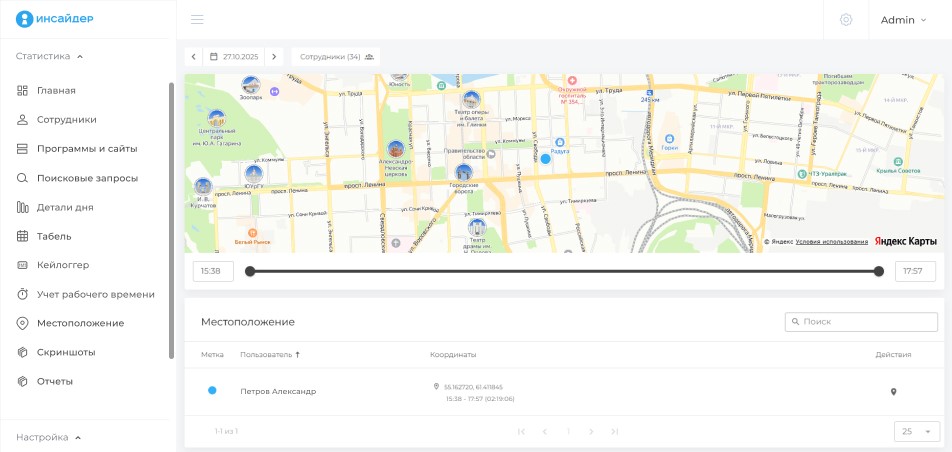Open the date picker 27.10.2025
The image size is (952, 452).
[x=234, y=57]
